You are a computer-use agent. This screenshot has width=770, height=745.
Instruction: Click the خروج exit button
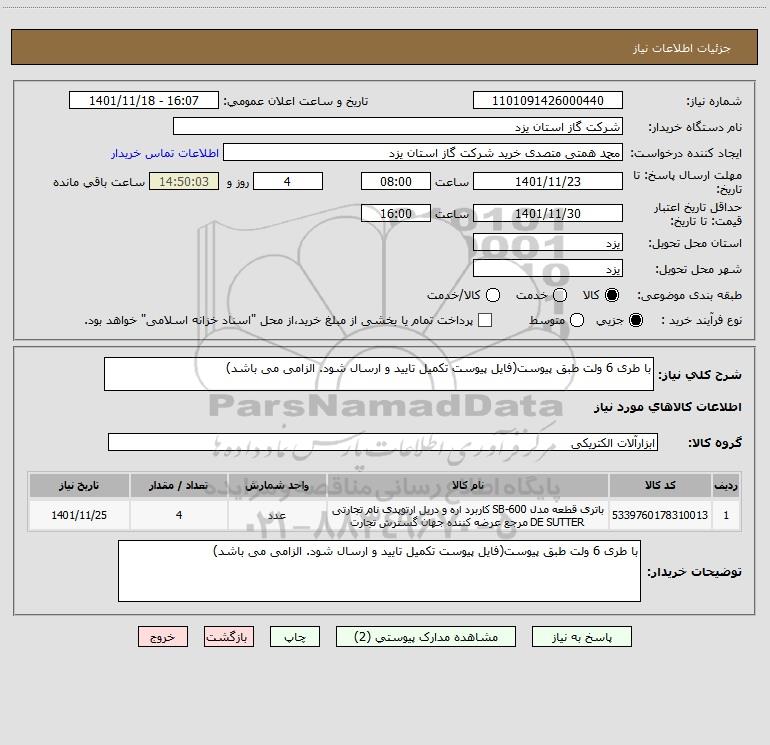pyautogui.click(x=163, y=637)
